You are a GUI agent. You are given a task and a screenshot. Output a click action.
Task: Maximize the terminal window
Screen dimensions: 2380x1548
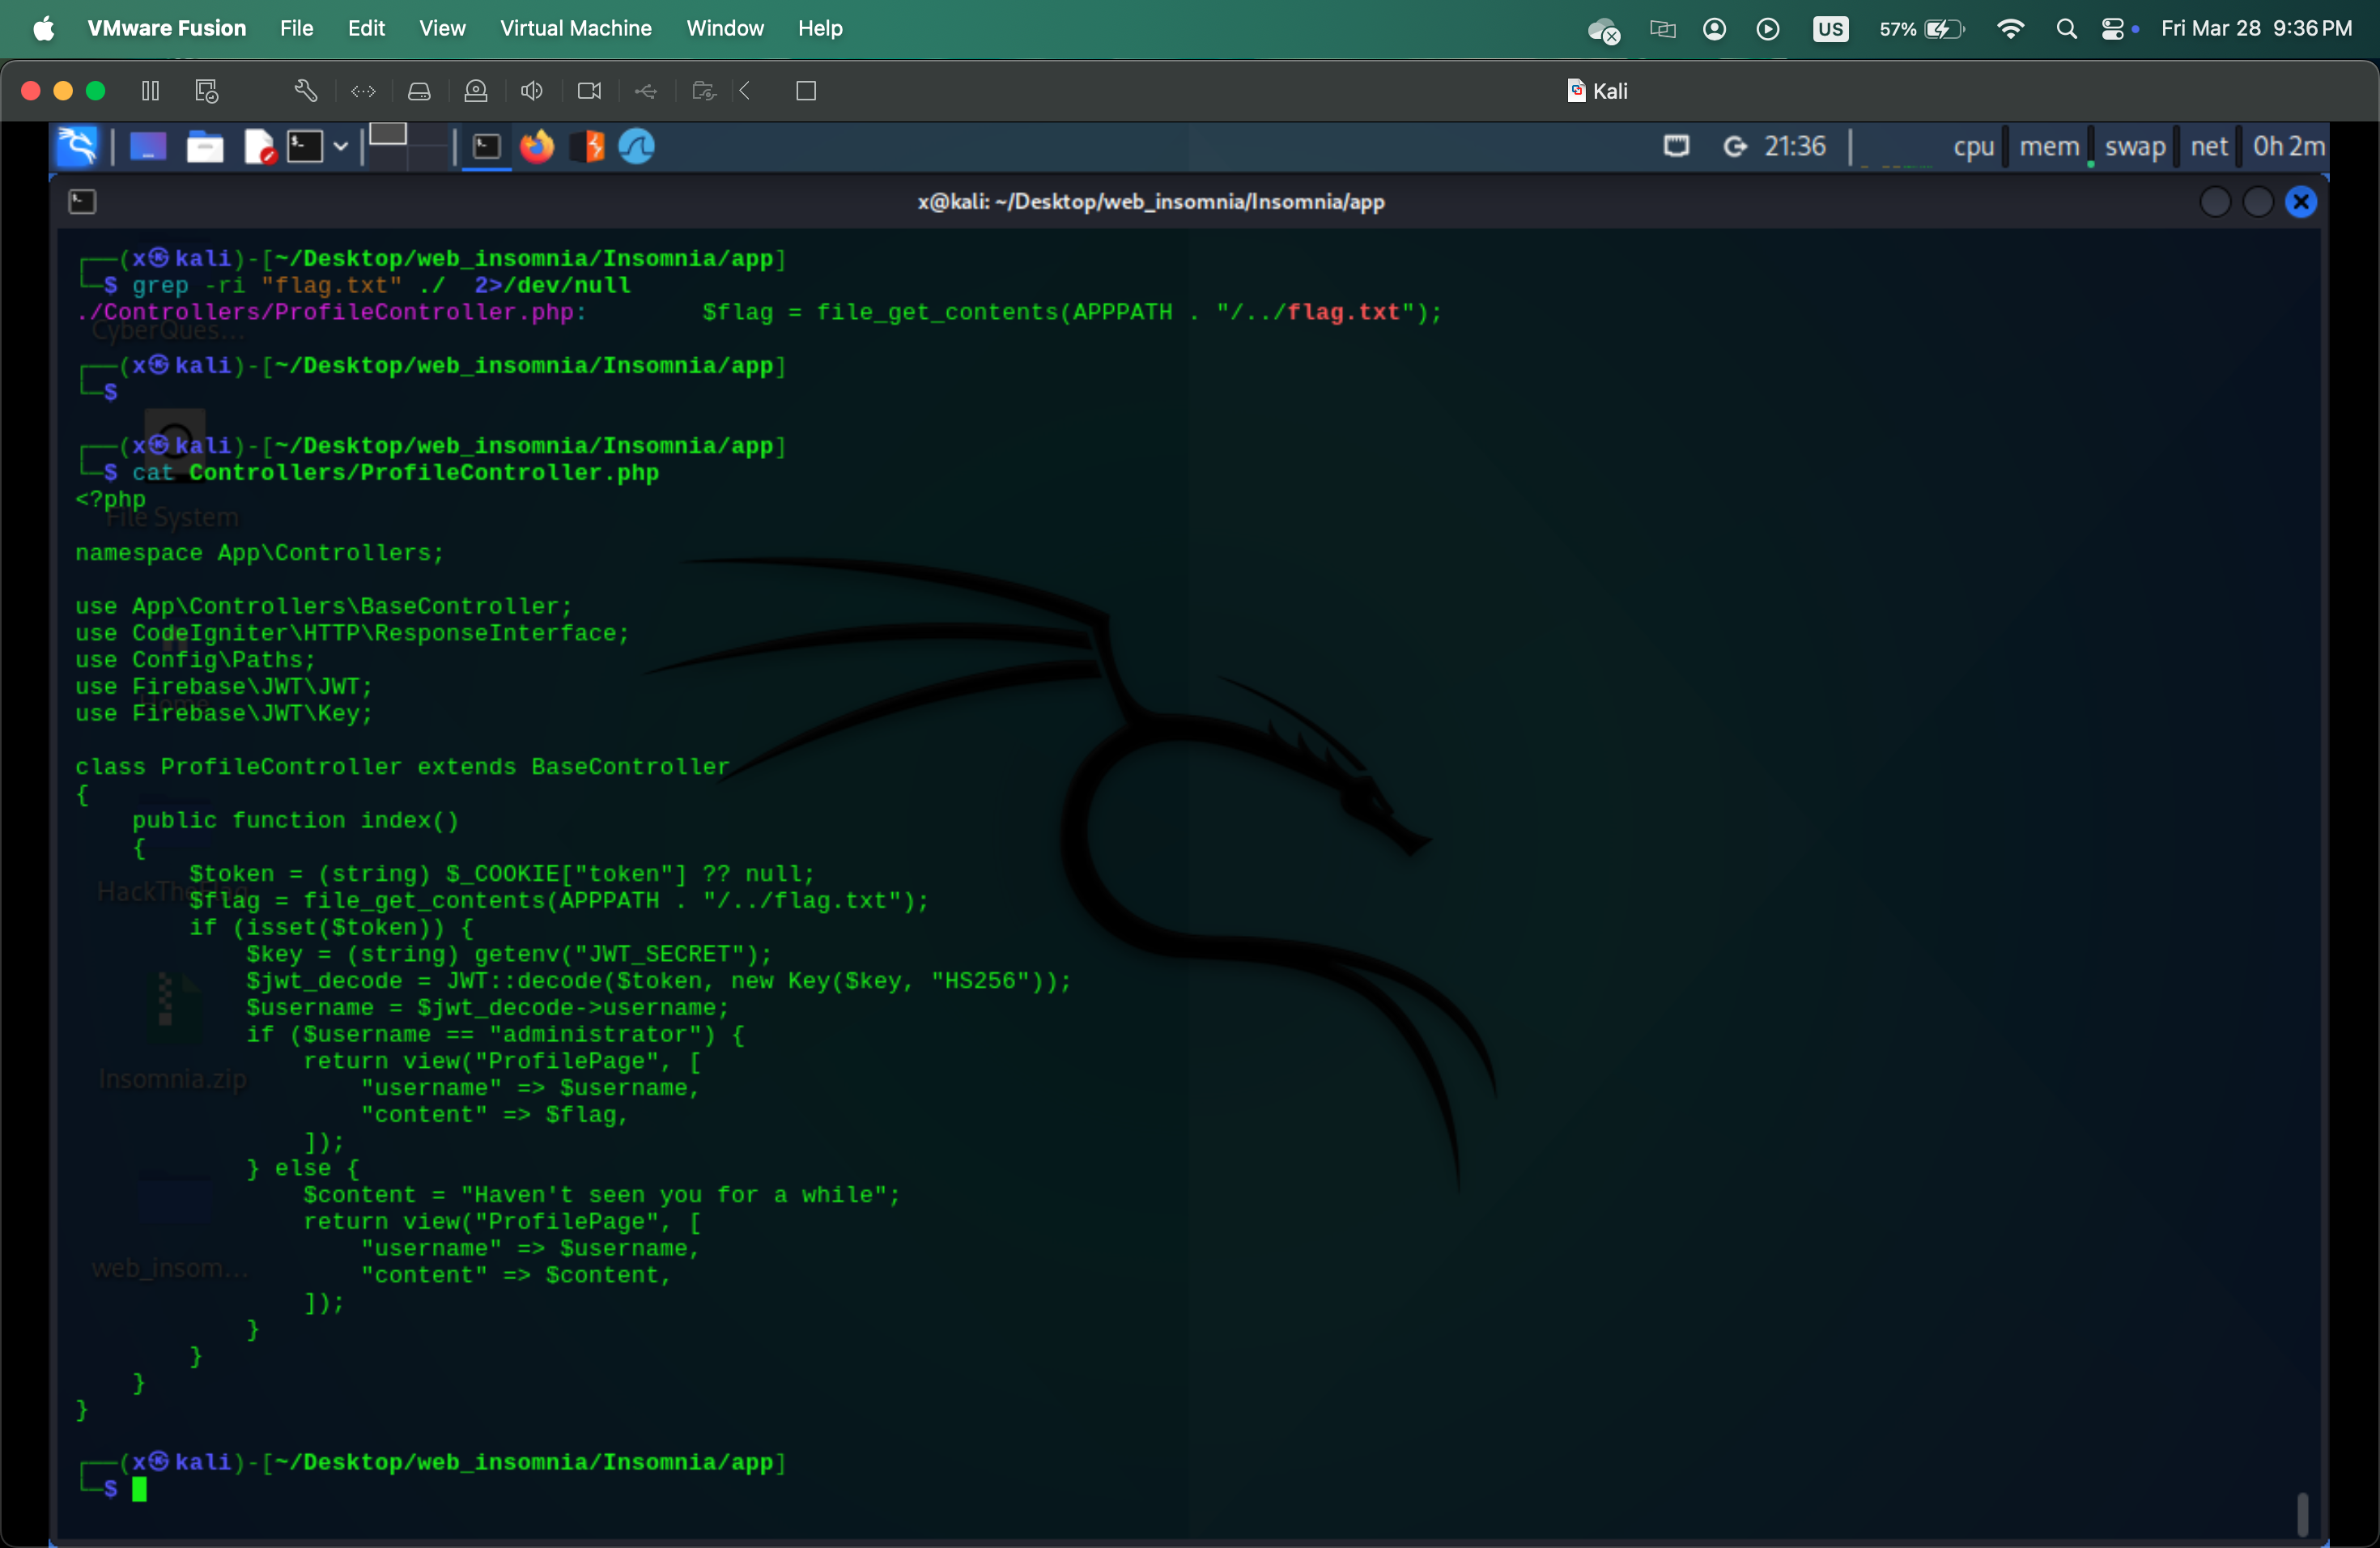(x=2258, y=202)
